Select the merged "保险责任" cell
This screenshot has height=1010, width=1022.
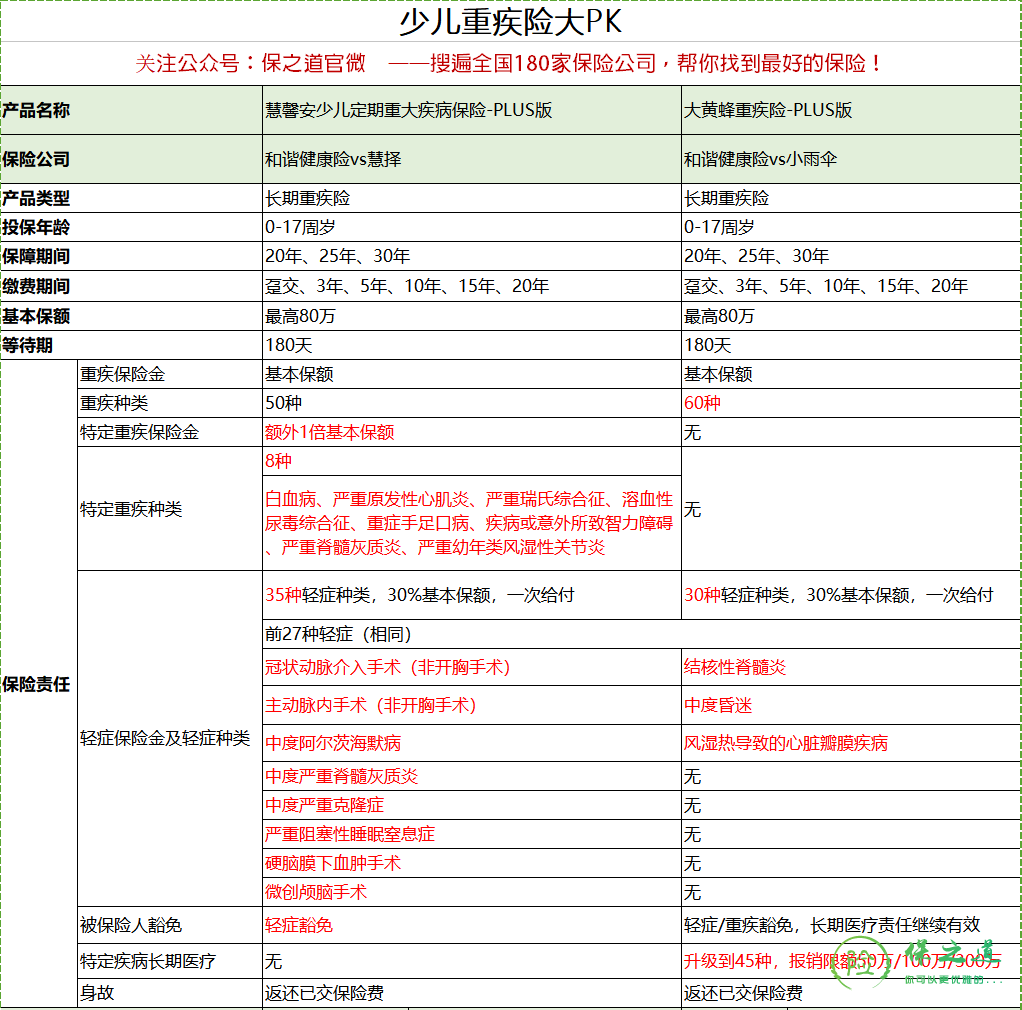[38, 684]
